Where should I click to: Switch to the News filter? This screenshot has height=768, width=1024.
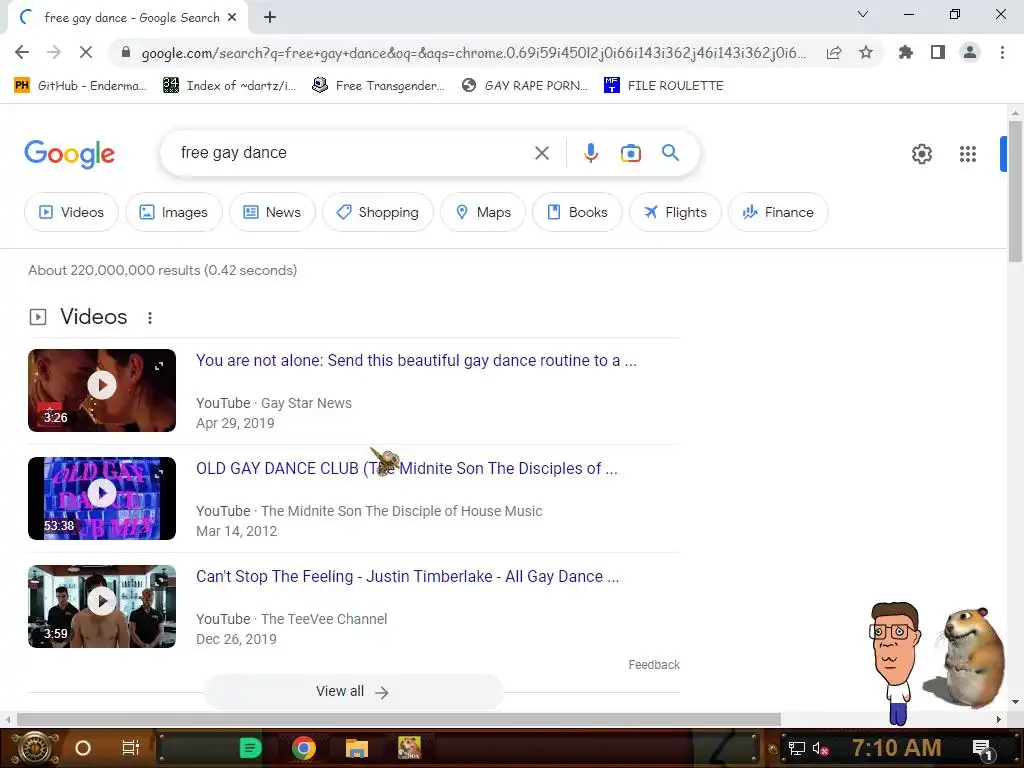[272, 212]
